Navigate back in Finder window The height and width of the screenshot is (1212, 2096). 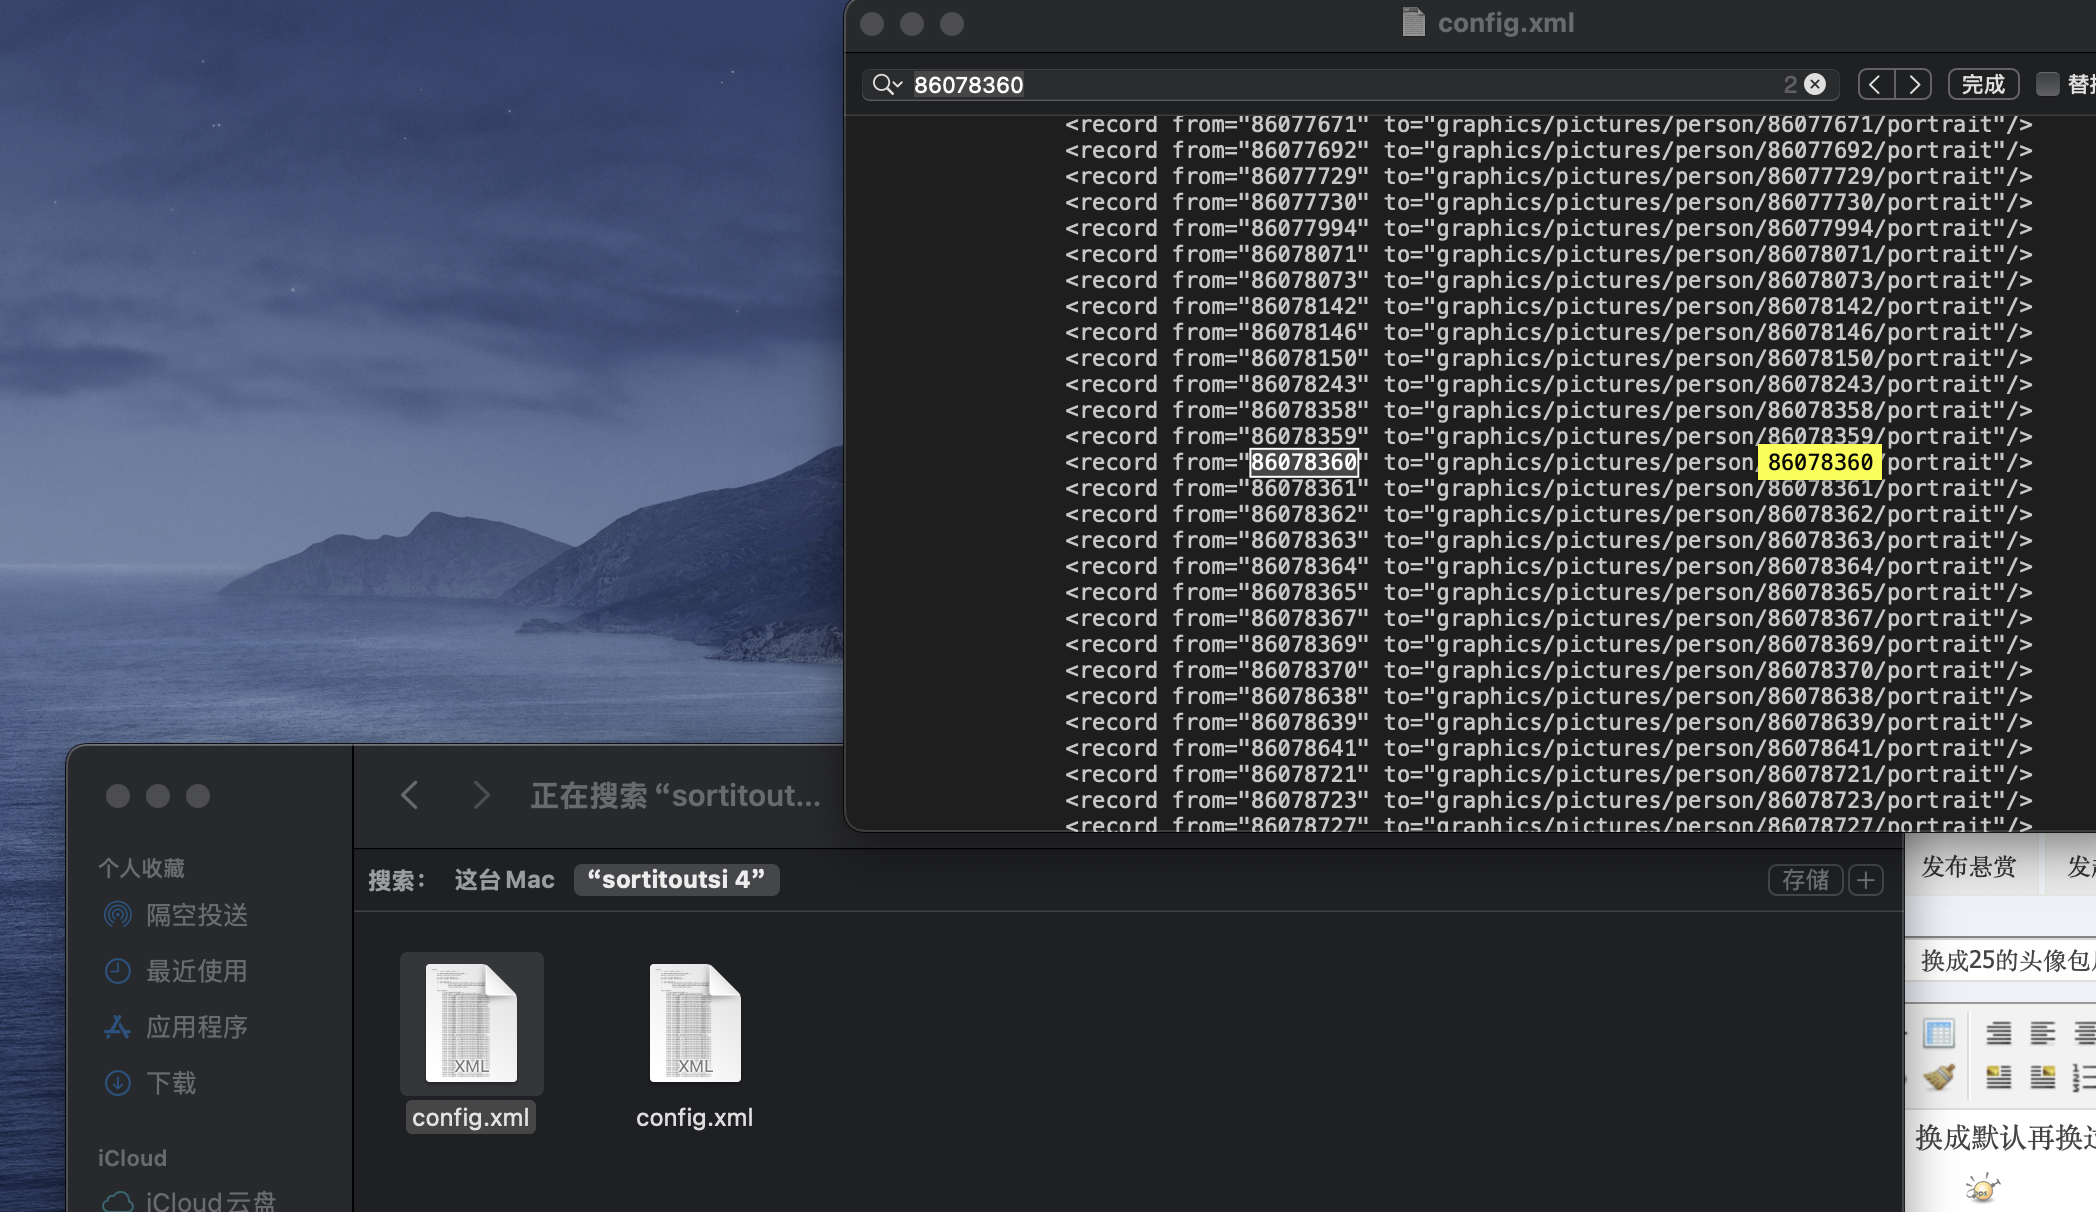(409, 796)
